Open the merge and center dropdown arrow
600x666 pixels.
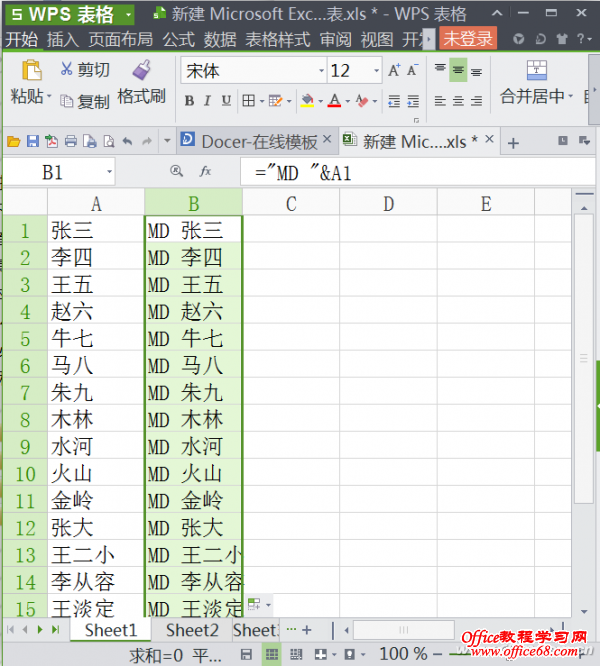[570, 96]
